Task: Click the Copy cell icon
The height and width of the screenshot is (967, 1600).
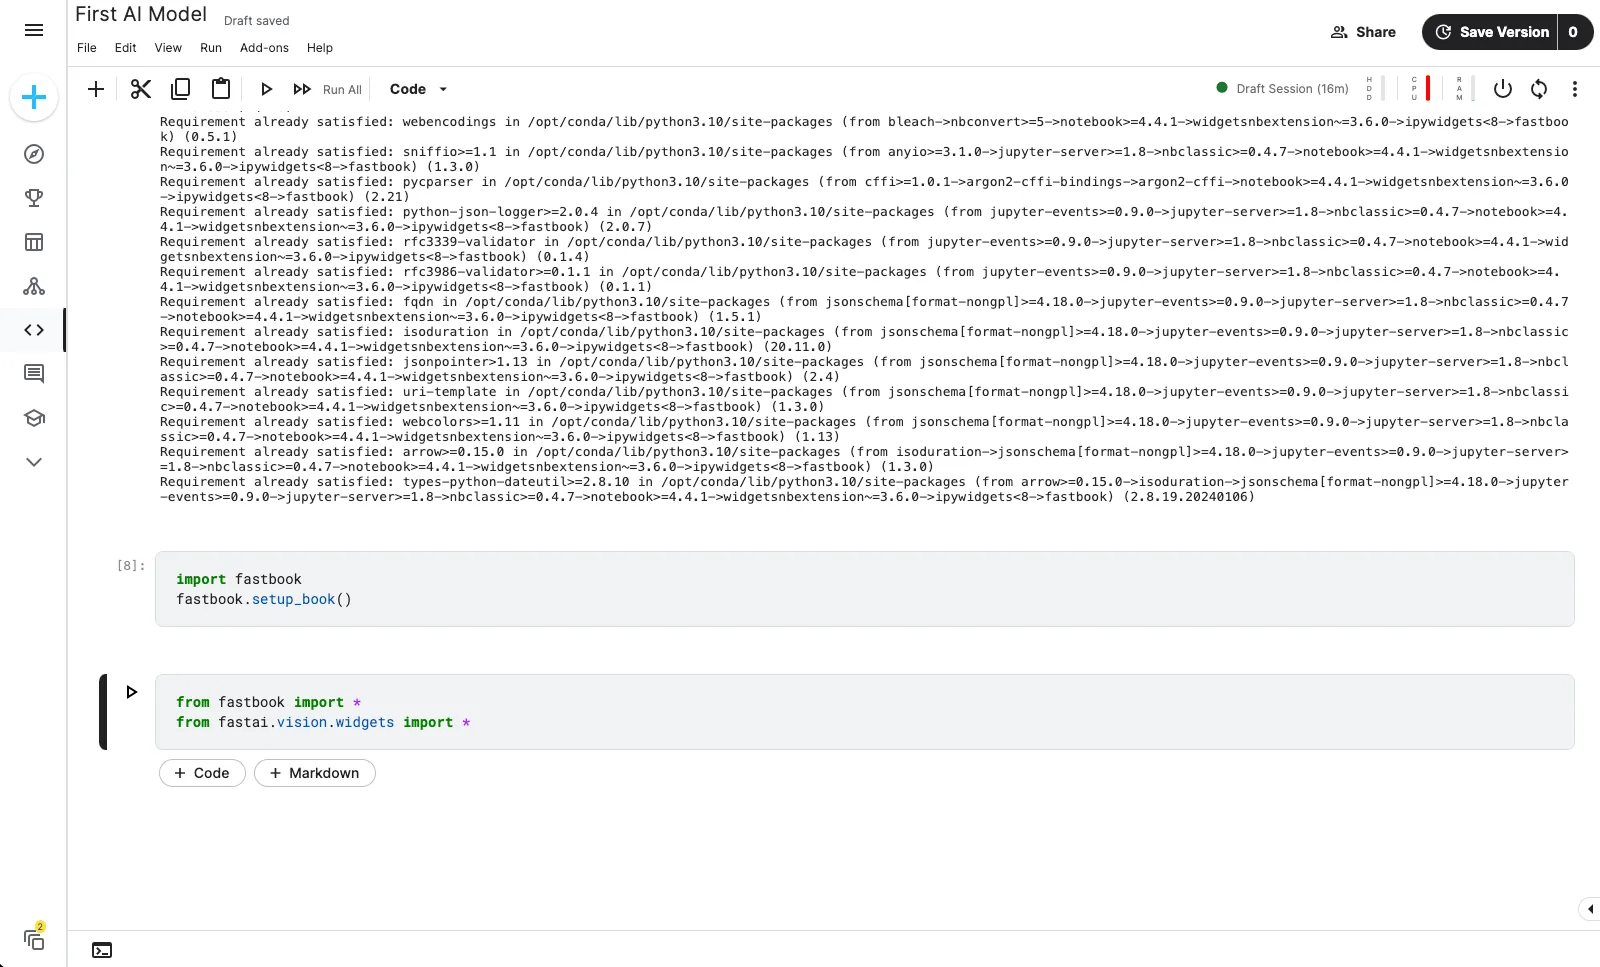Action: (180, 88)
